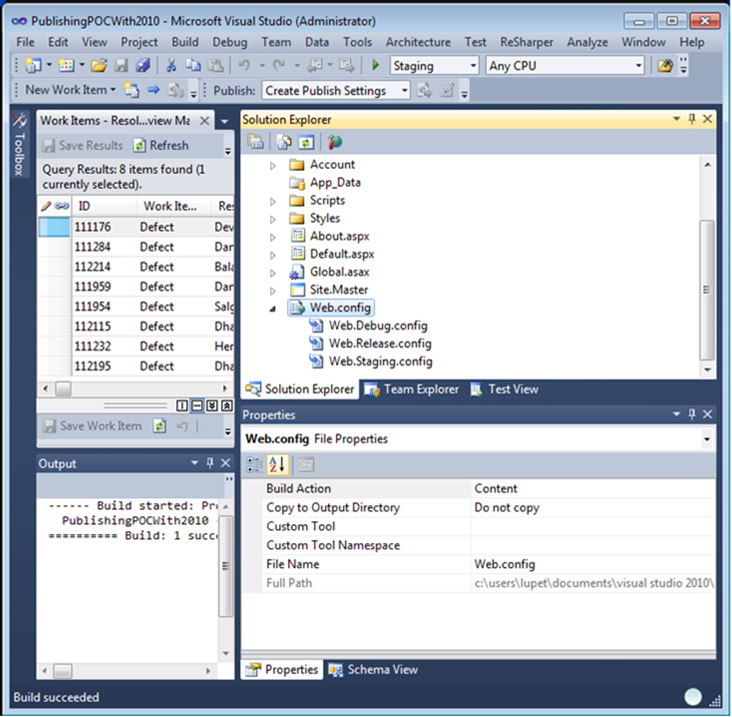Switch to the Team Explorer tab
Screen dimensions: 732x717
coord(412,389)
